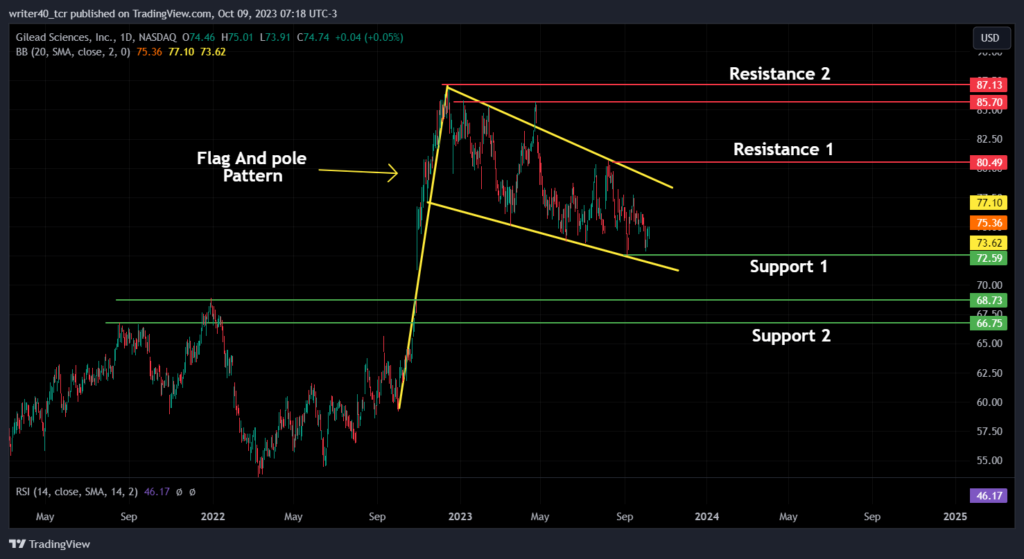Click the writer40_tcr published caption
This screenshot has width=1024, height=559.
coord(173,14)
